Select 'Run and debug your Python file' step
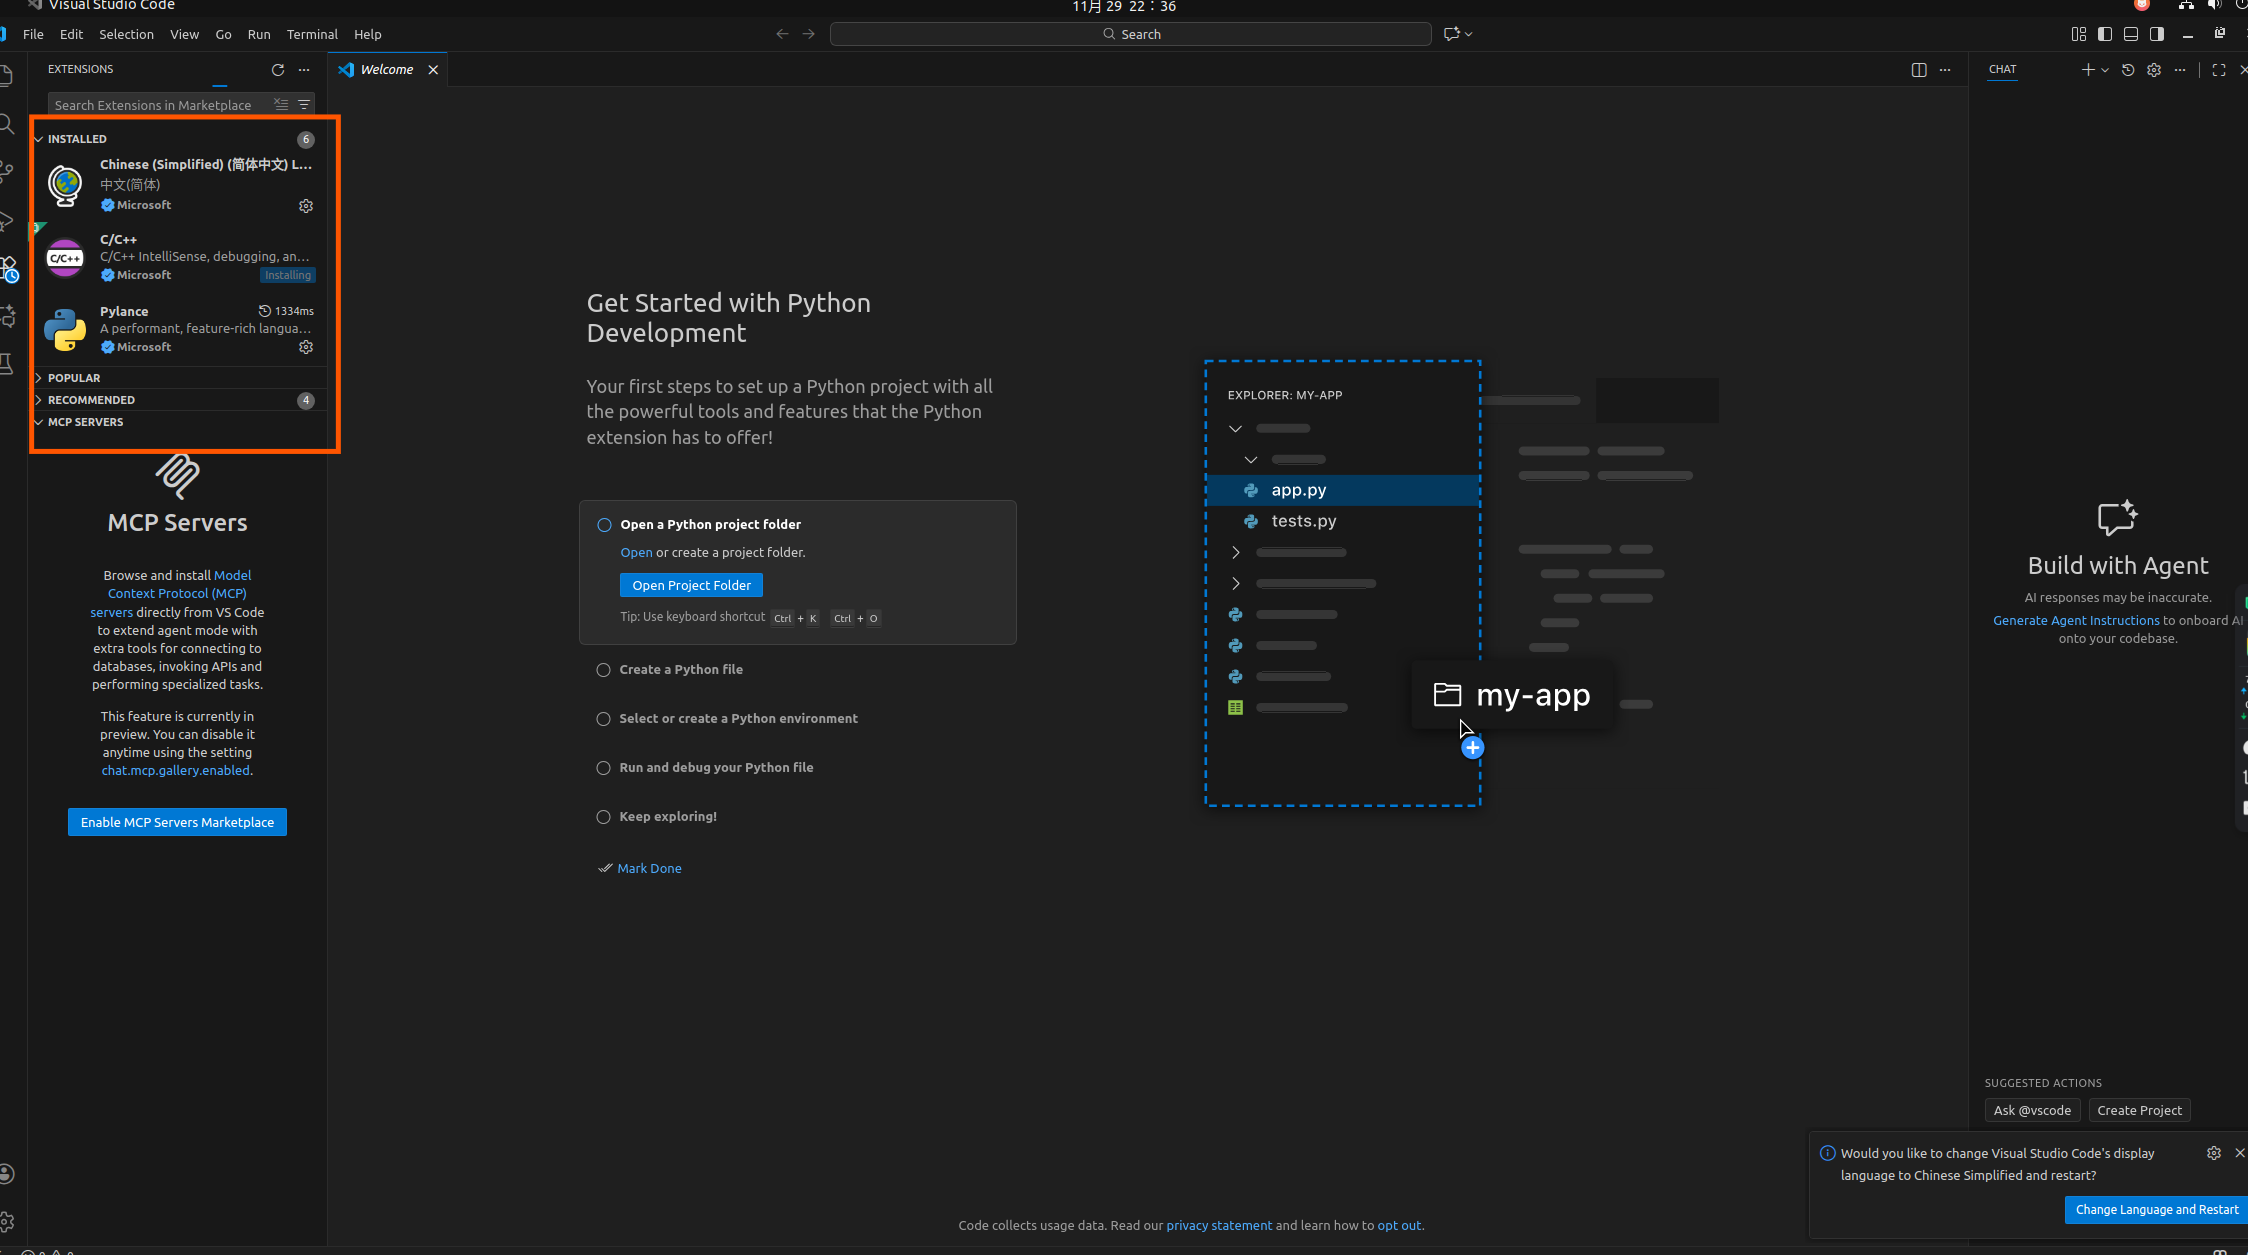 (715, 768)
